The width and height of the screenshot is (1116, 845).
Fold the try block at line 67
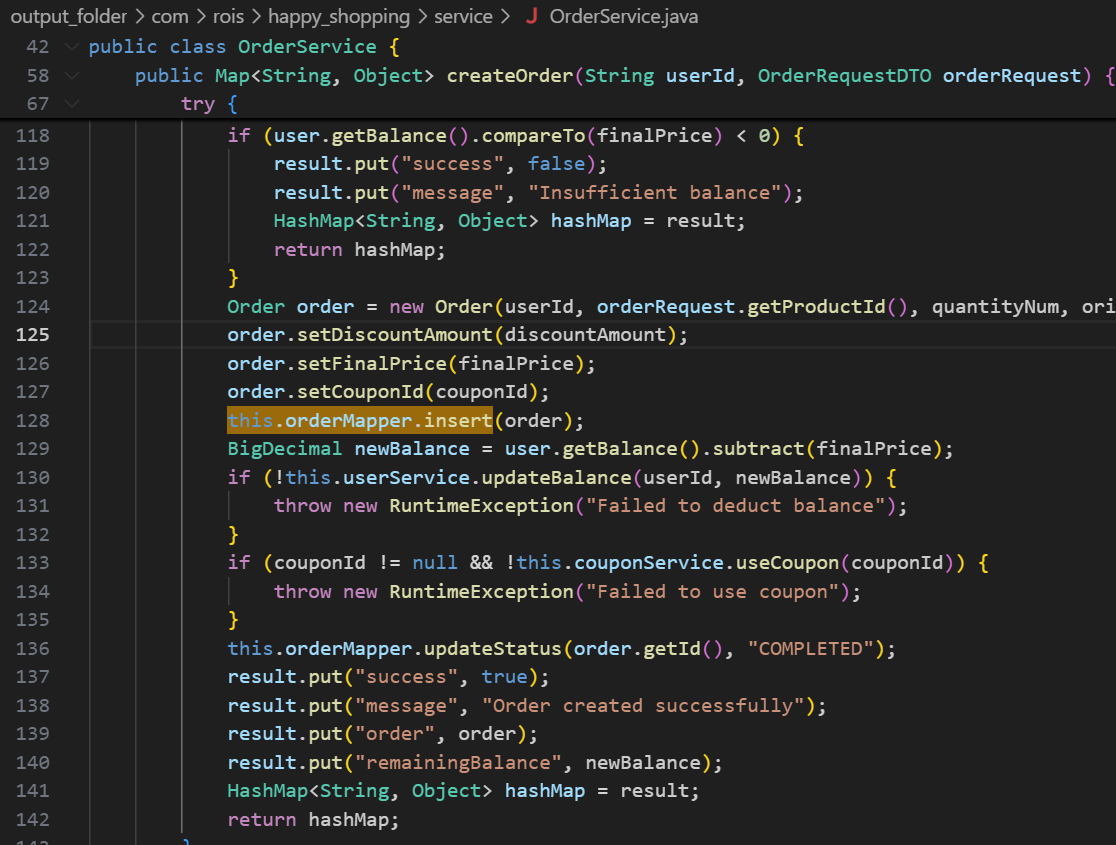(69, 104)
